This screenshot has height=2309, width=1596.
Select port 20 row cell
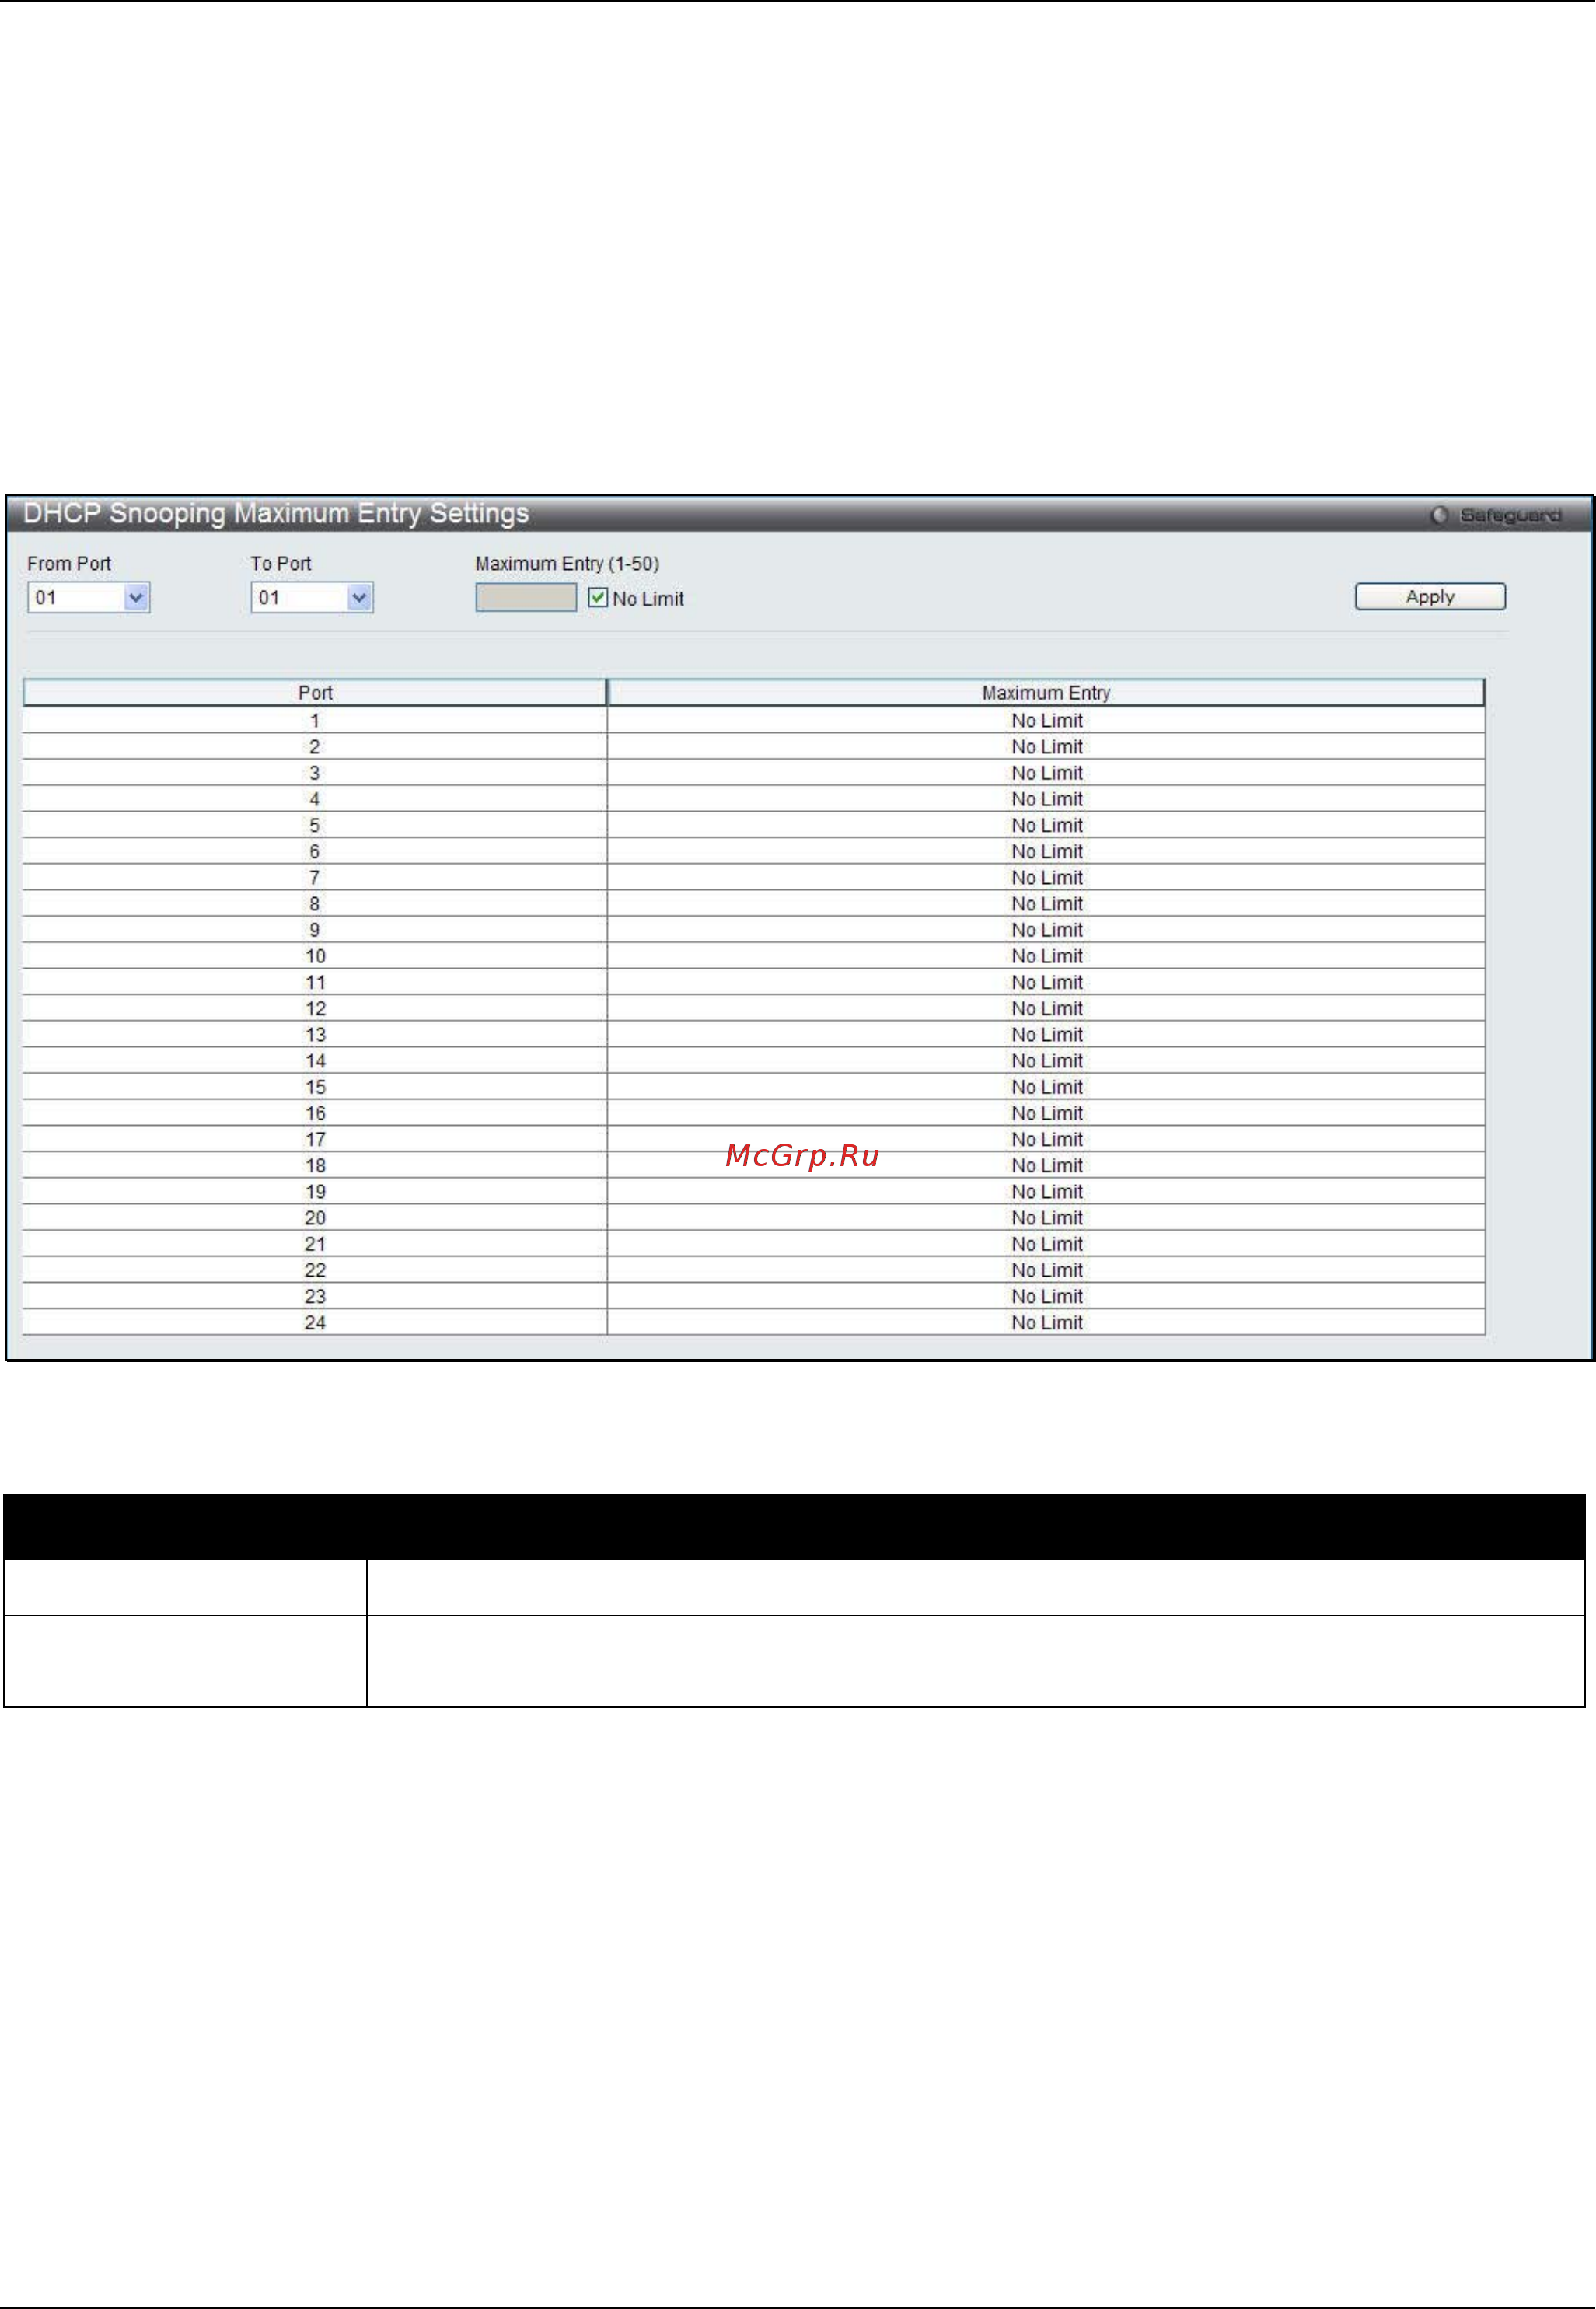point(315,1218)
